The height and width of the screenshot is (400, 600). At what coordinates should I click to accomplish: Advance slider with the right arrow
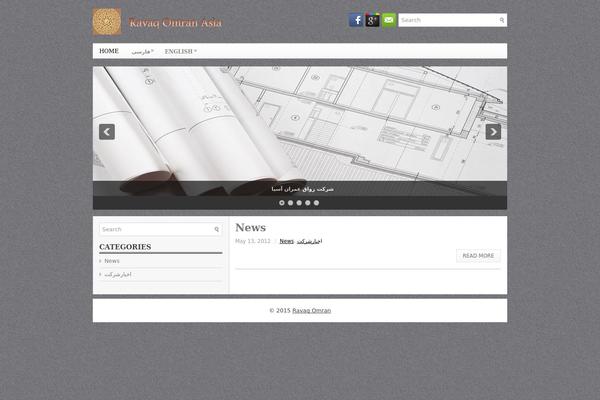click(493, 132)
